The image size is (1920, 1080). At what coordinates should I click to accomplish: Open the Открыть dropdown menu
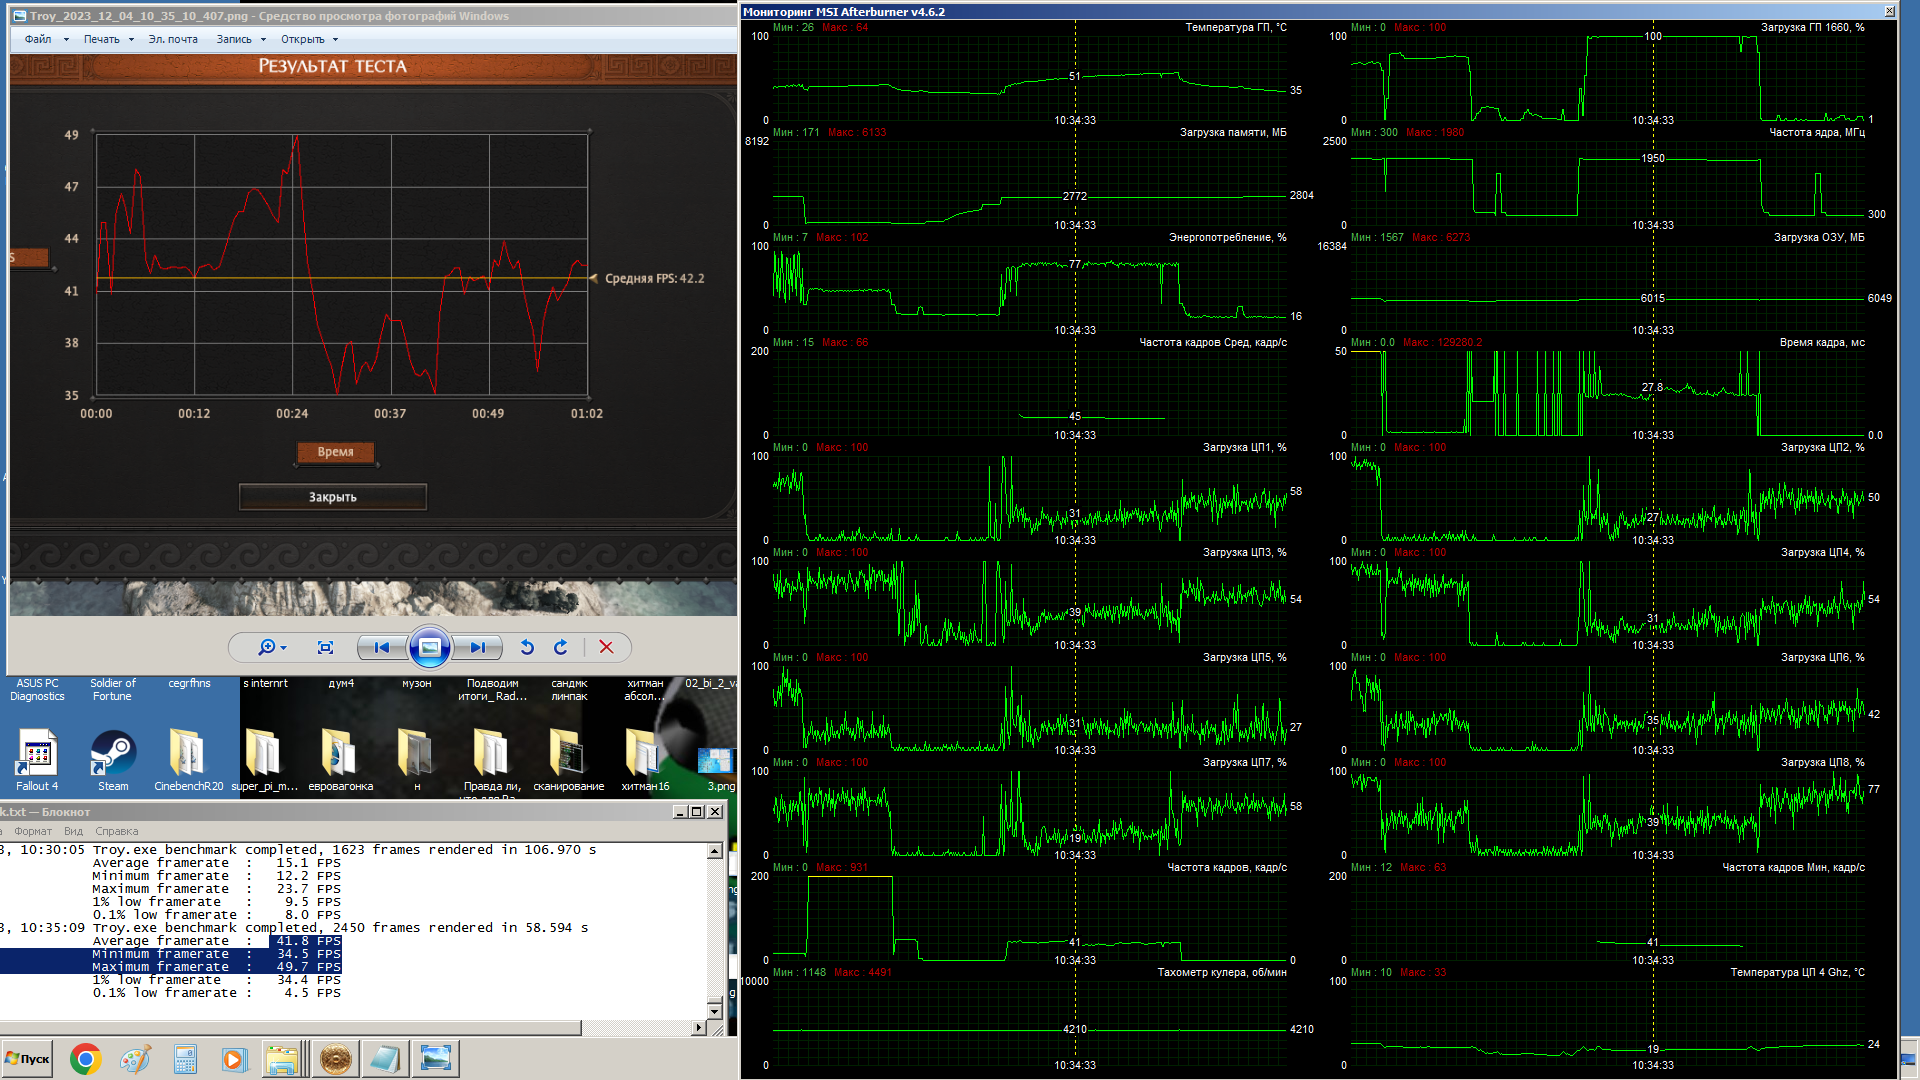click(309, 40)
